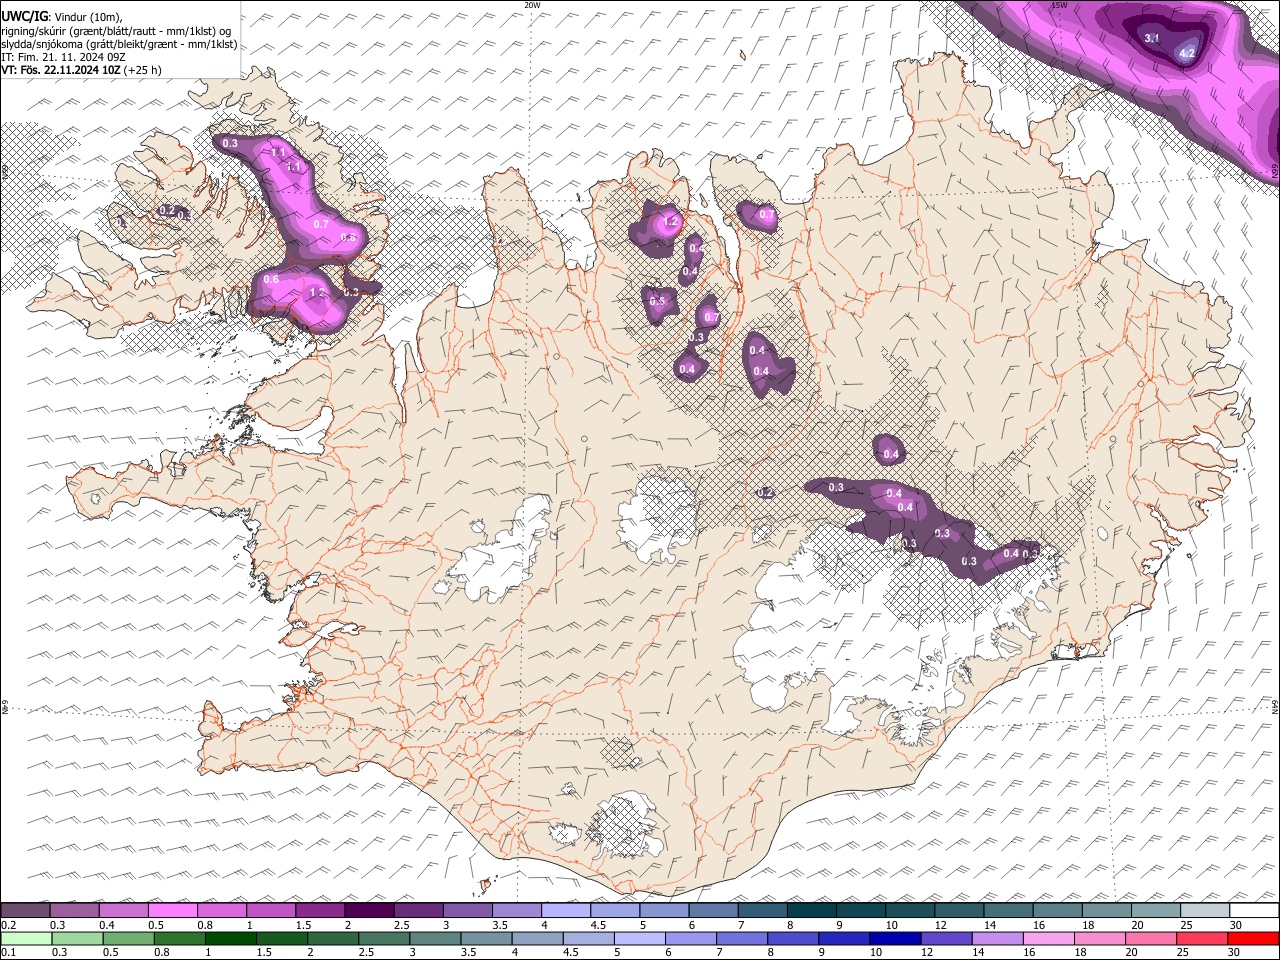Pick the upper-row teal swatch between 8 and 9
The width and height of the screenshot is (1280, 960).
[812, 911]
